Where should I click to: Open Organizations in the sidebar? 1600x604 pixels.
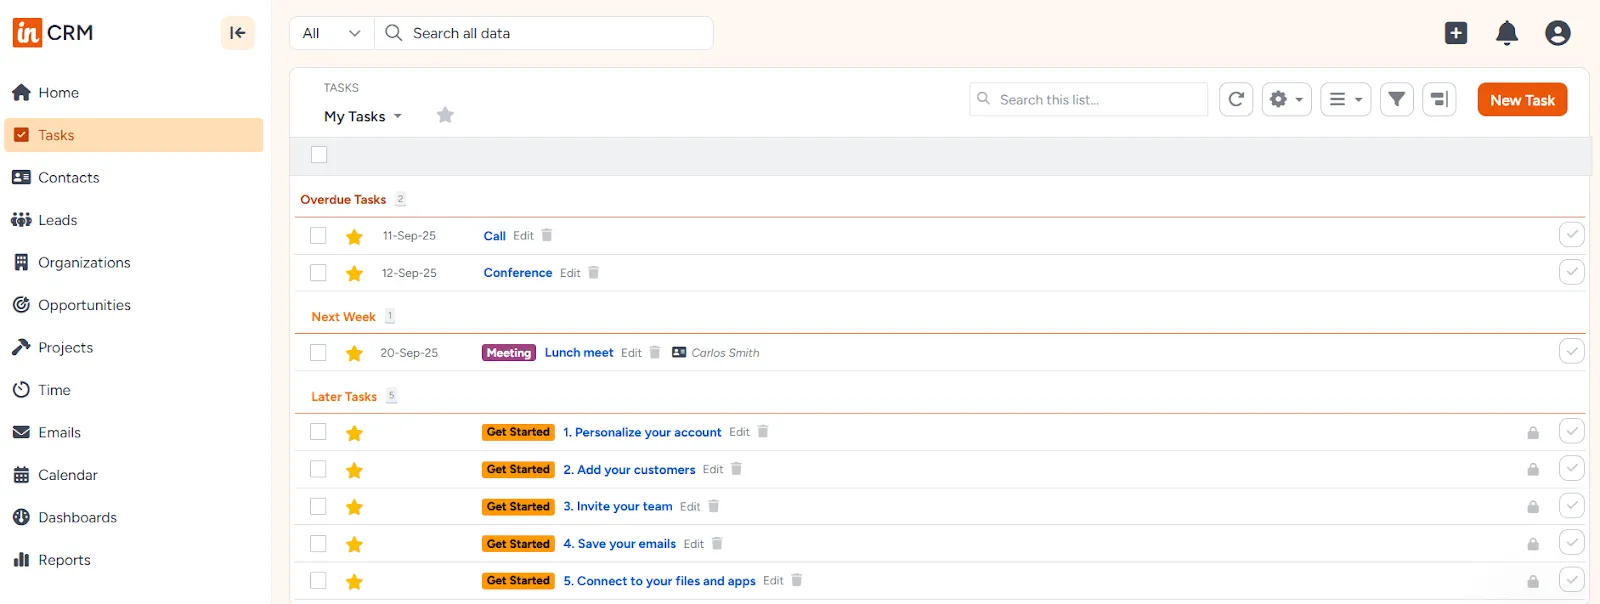pyautogui.click(x=134, y=262)
